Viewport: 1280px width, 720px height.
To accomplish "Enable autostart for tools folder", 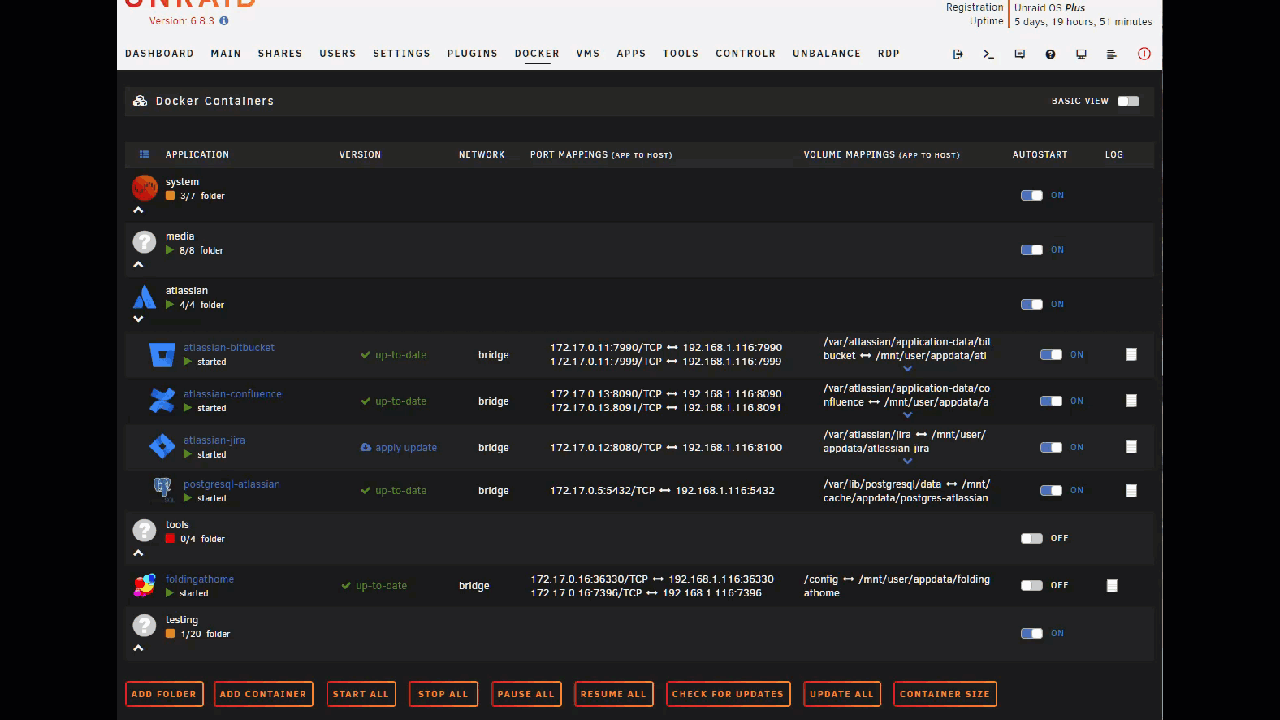I will [1031, 538].
